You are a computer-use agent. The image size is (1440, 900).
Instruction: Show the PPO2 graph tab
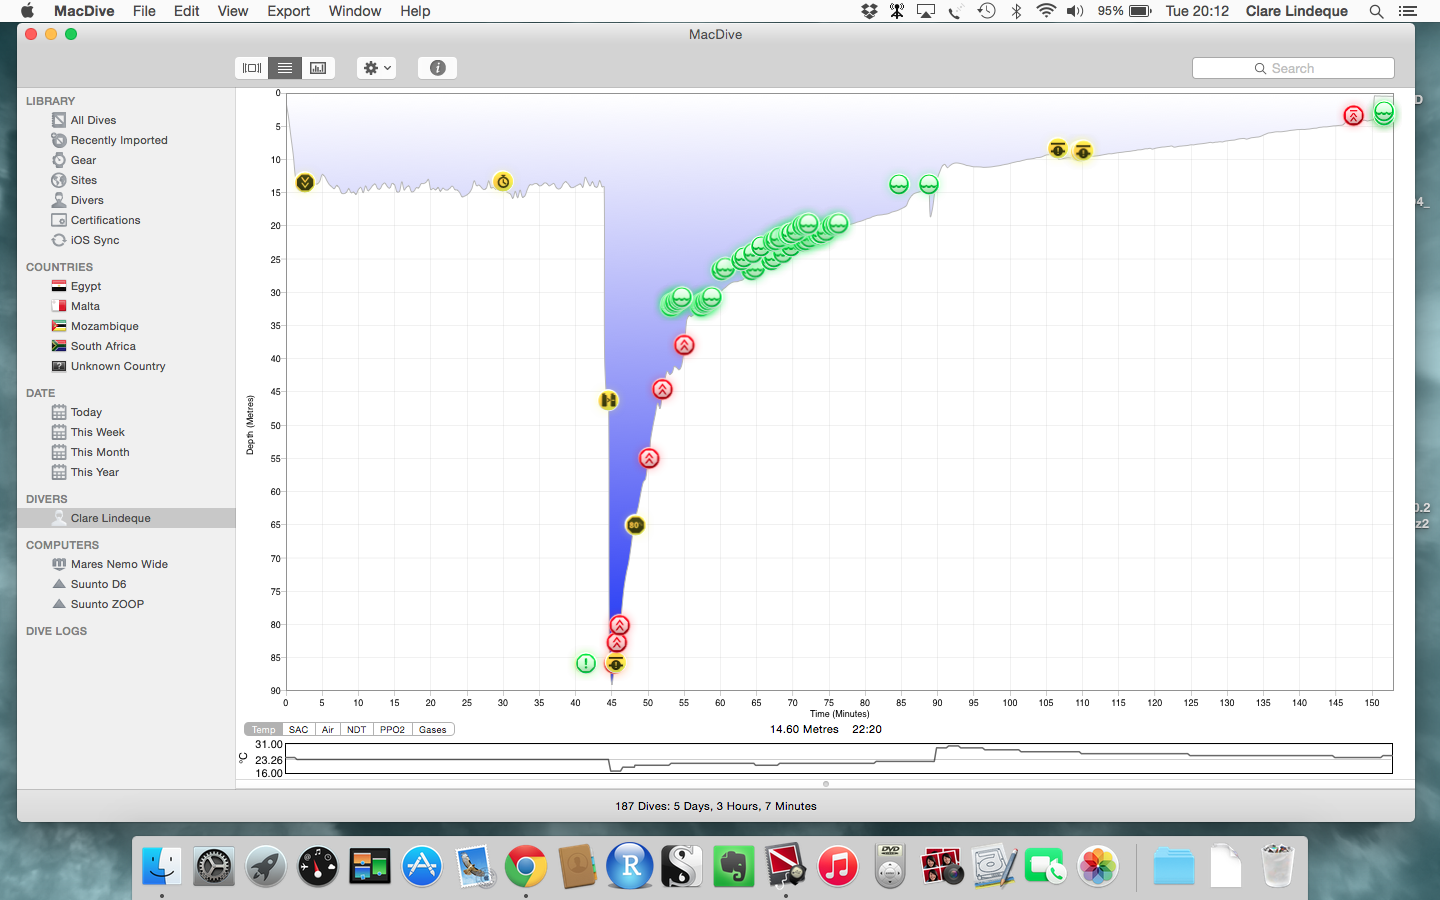[392, 730]
